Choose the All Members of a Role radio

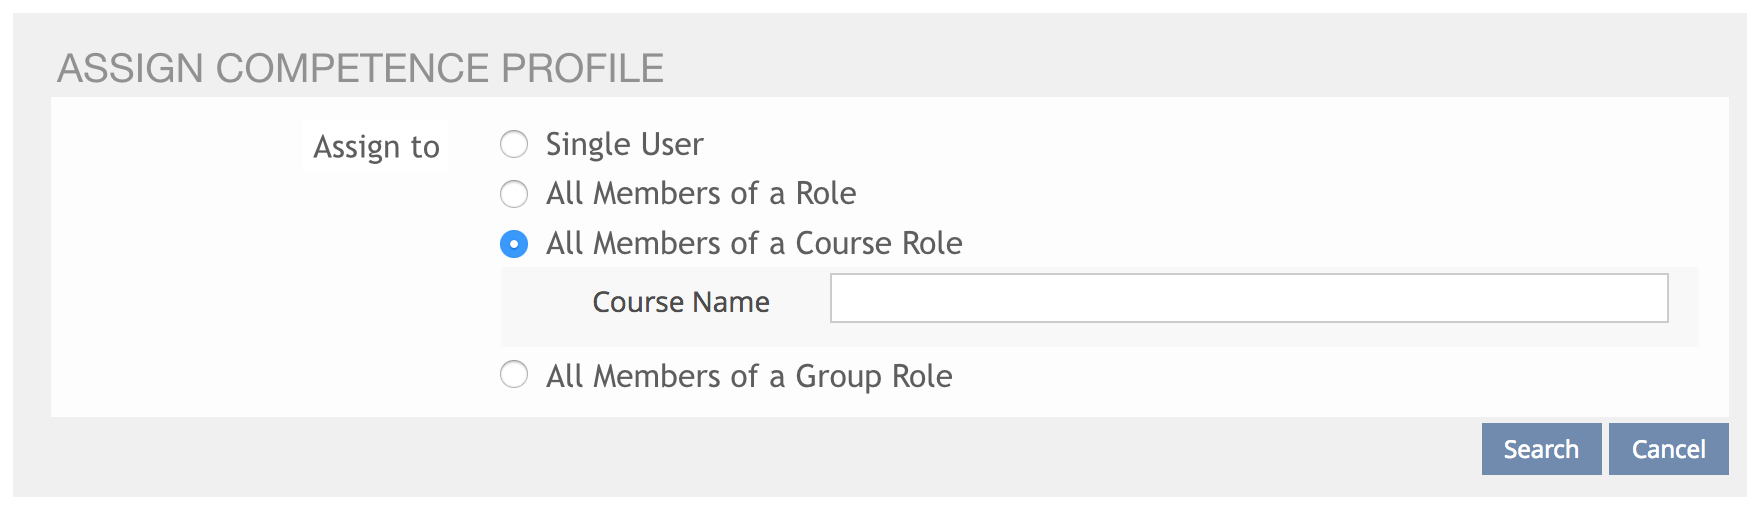(x=514, y=194)
